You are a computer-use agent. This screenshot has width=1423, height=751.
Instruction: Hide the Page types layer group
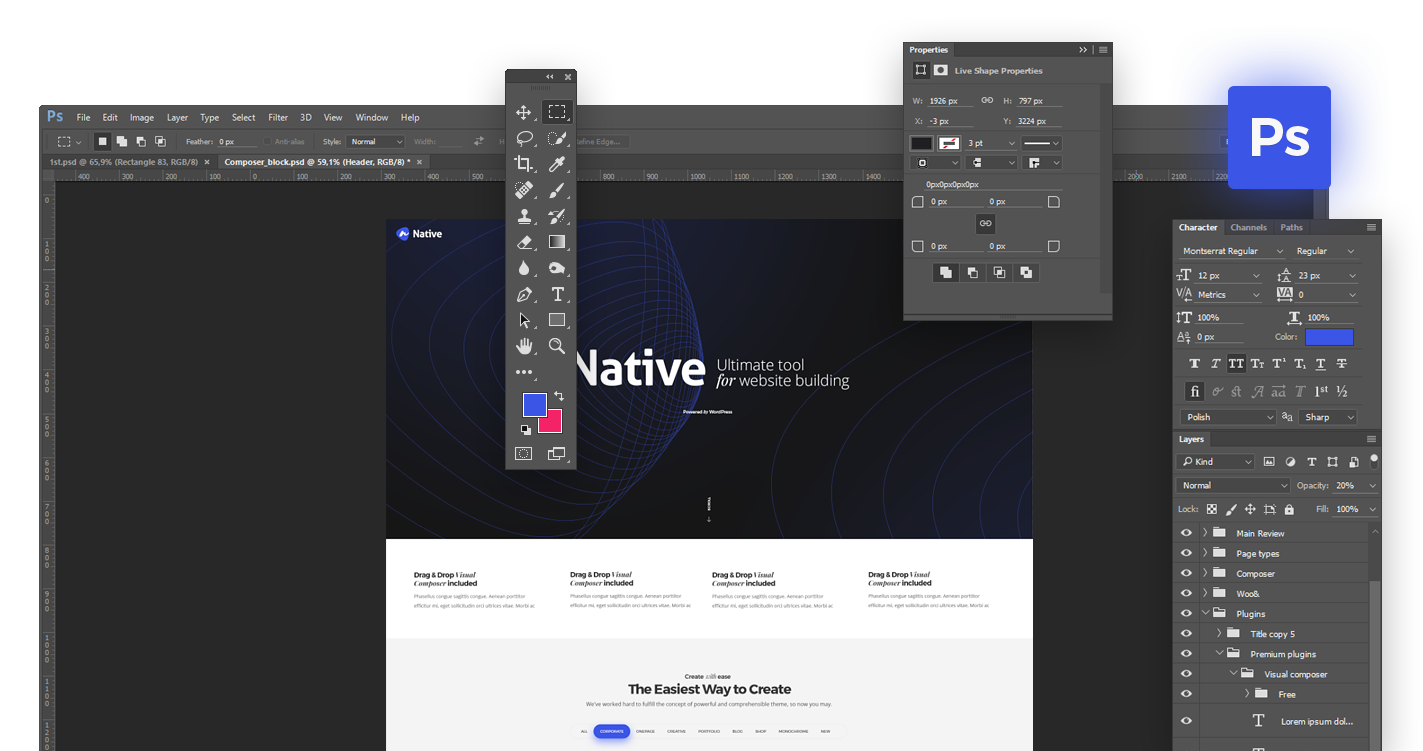tap(1186, 553)
